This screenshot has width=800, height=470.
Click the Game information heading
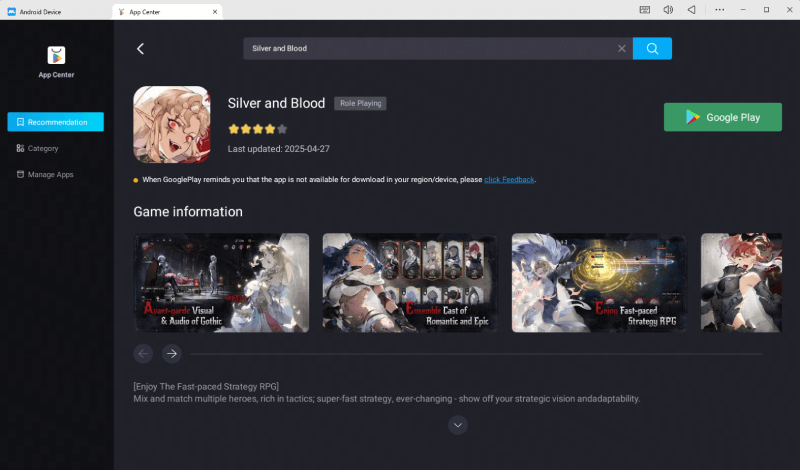(188, 212)
